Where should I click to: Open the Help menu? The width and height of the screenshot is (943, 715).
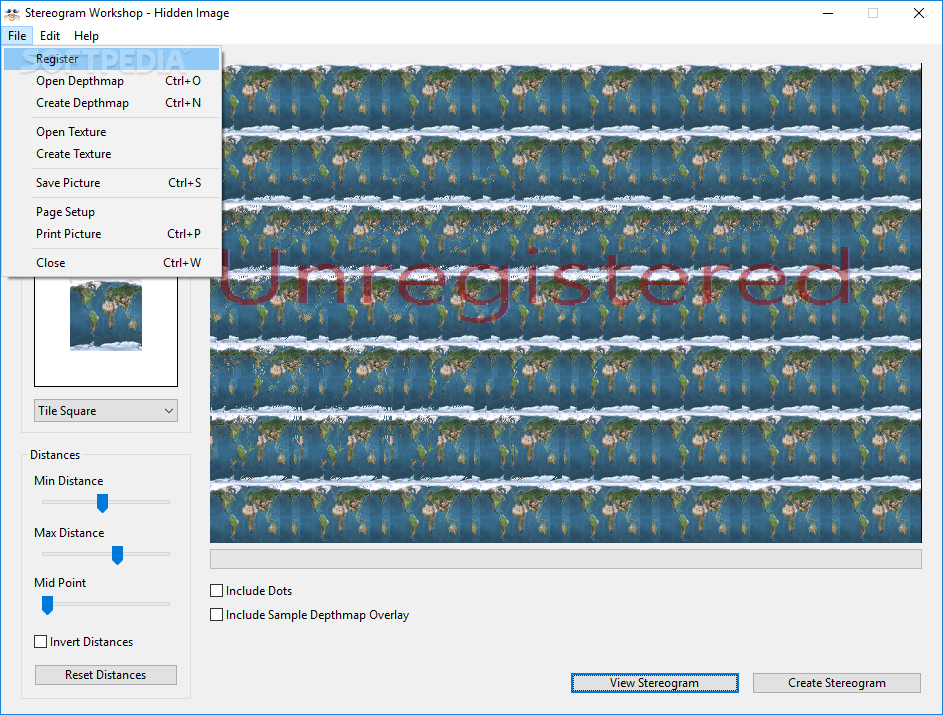[86, 36]
